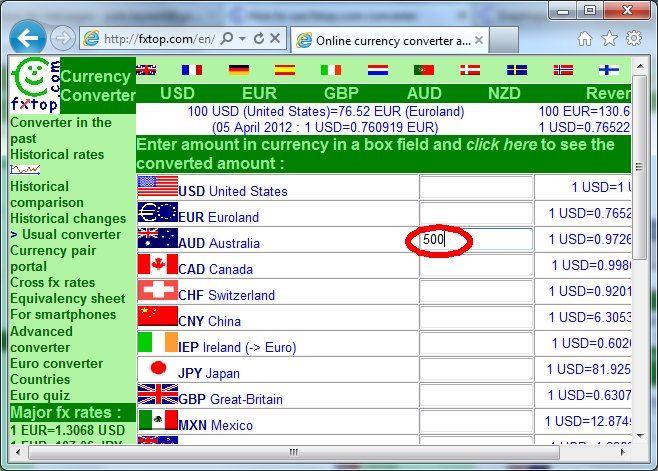The height and width of the screenshot is (471, 658).
Task: Open the Cross fx rates link
Action: [x=54, y=283]
